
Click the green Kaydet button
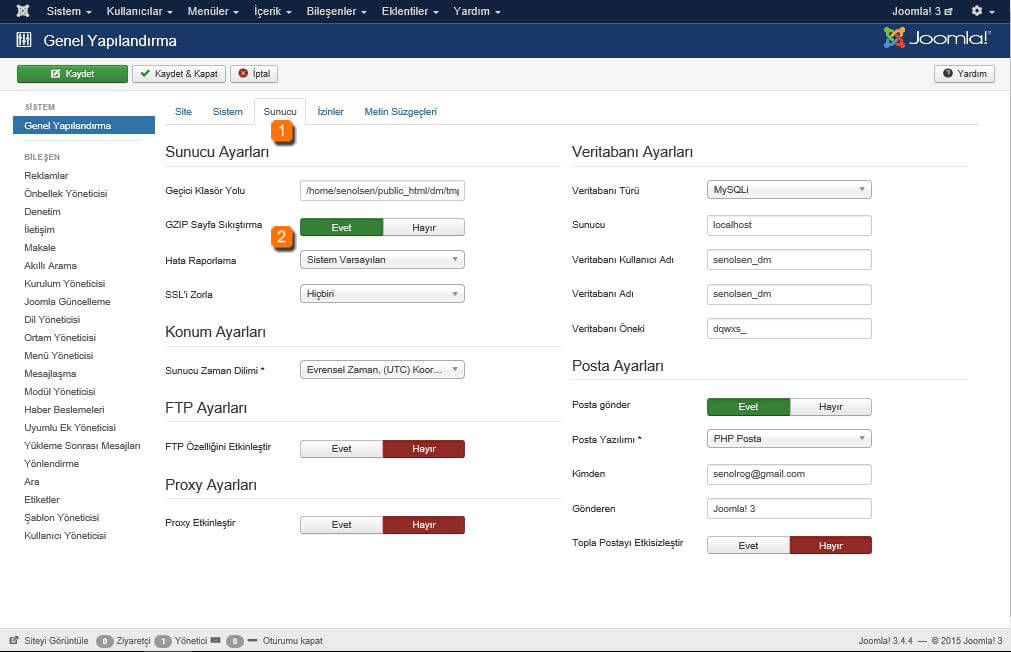tap(72, 74)
